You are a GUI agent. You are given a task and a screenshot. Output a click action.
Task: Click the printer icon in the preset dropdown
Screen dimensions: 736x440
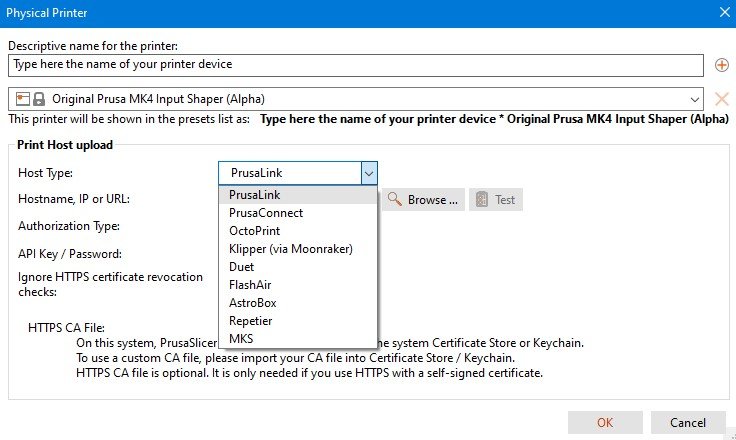click(23, 99)
